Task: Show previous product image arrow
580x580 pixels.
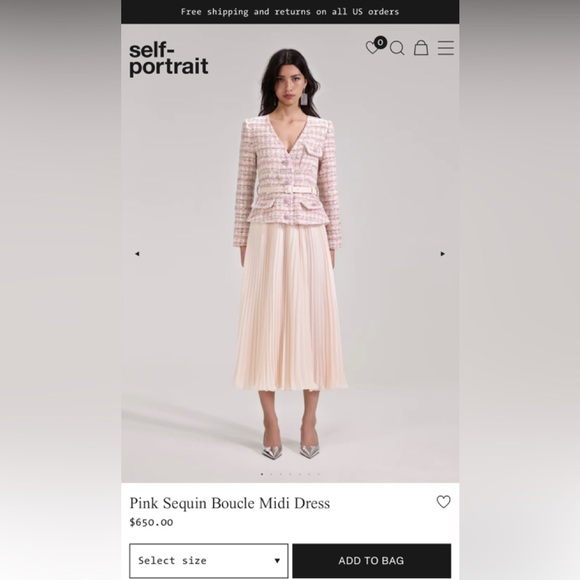Action: [x=137, y=254]
